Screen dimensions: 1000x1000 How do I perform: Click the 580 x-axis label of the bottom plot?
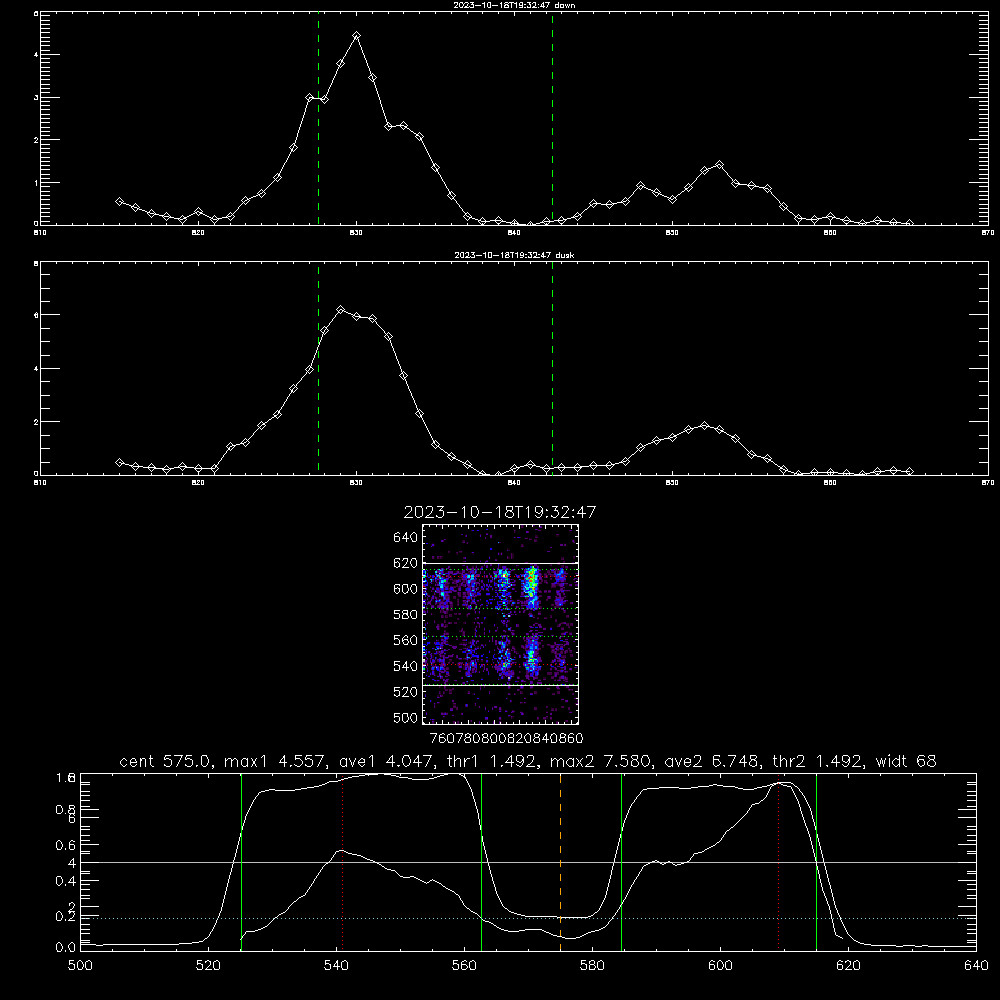point(592,966)
